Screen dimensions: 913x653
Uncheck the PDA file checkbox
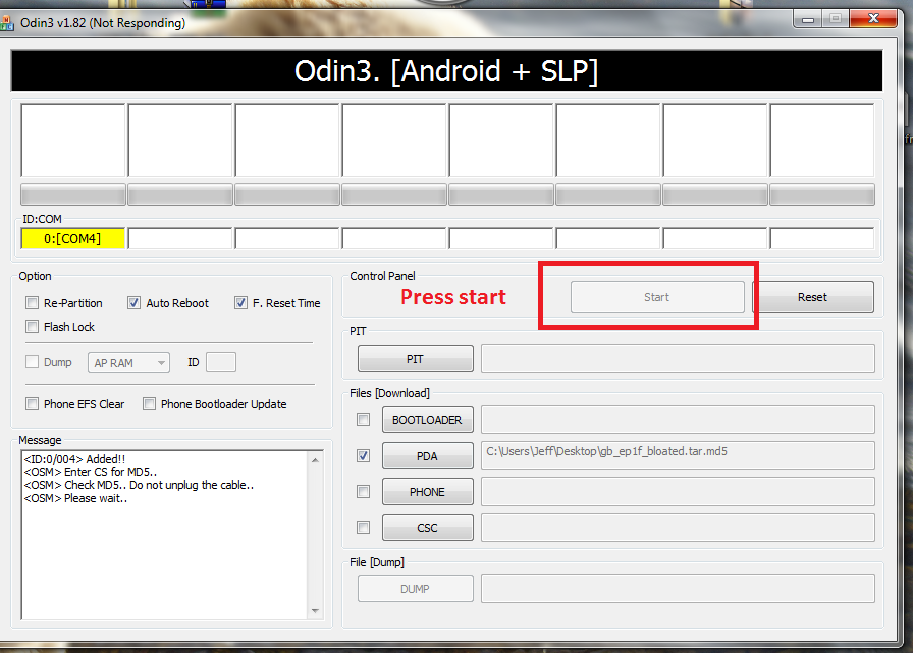pos(363,456)
